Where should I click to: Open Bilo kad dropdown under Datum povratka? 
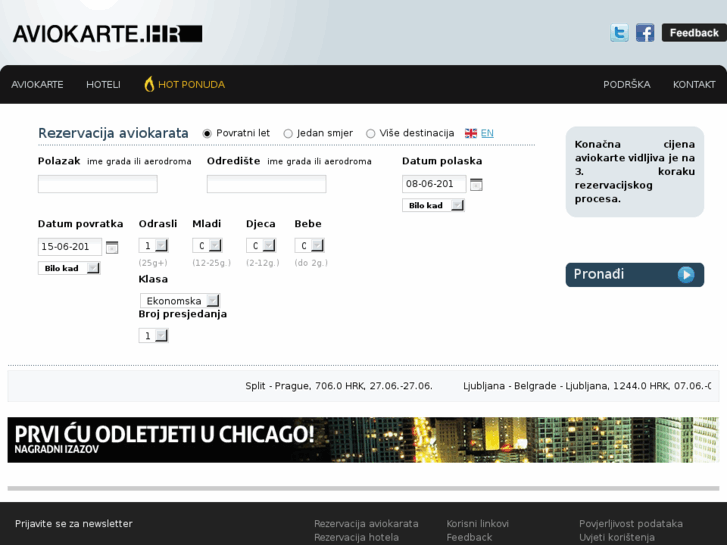click(x=69, y=268)
